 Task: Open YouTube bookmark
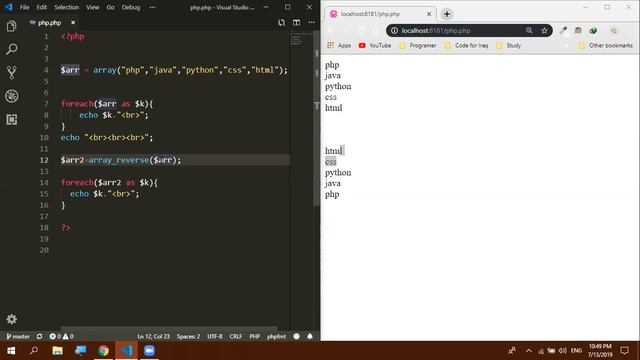pos(375,45)
